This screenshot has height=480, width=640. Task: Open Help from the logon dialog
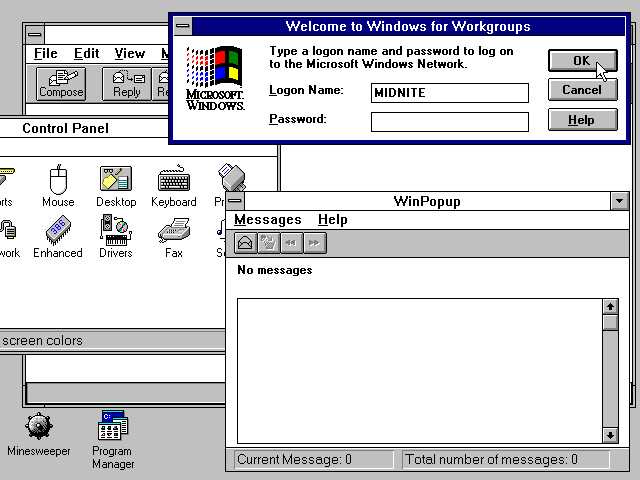582,120
